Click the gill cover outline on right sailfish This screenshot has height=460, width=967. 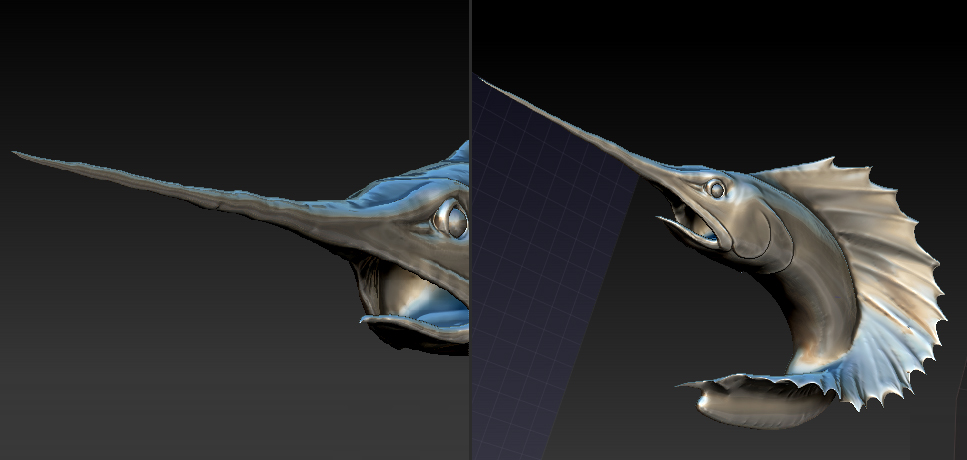tap(762, 237)
